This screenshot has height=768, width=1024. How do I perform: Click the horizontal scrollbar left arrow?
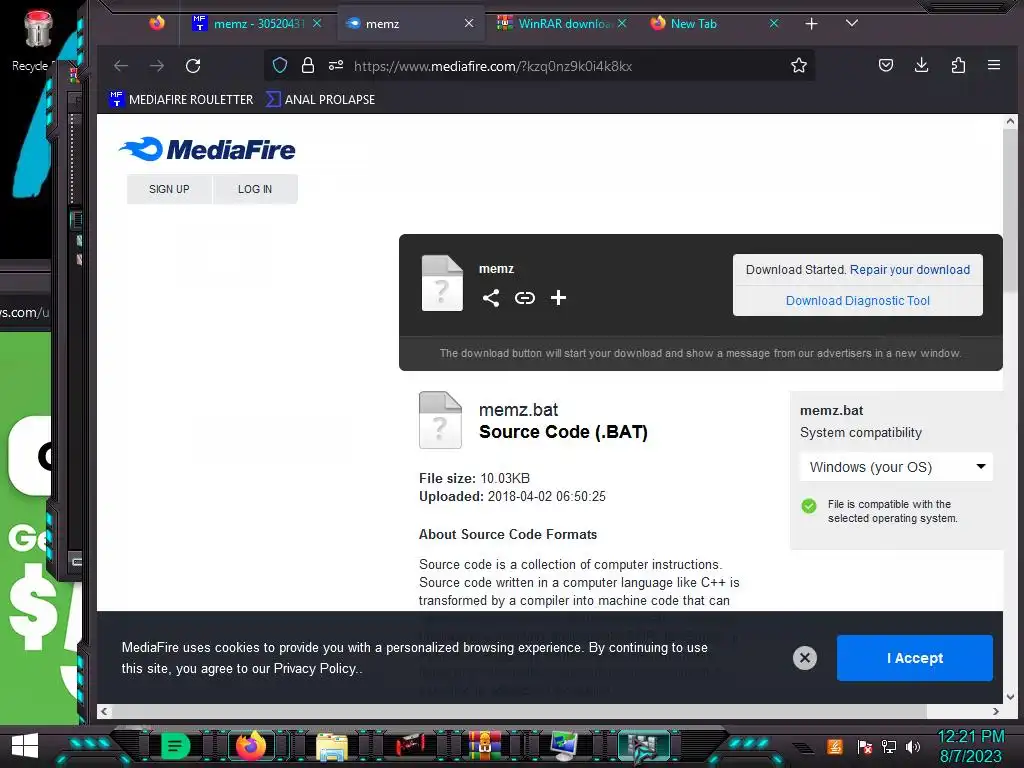pyautogui.click(x=104, y=711)
